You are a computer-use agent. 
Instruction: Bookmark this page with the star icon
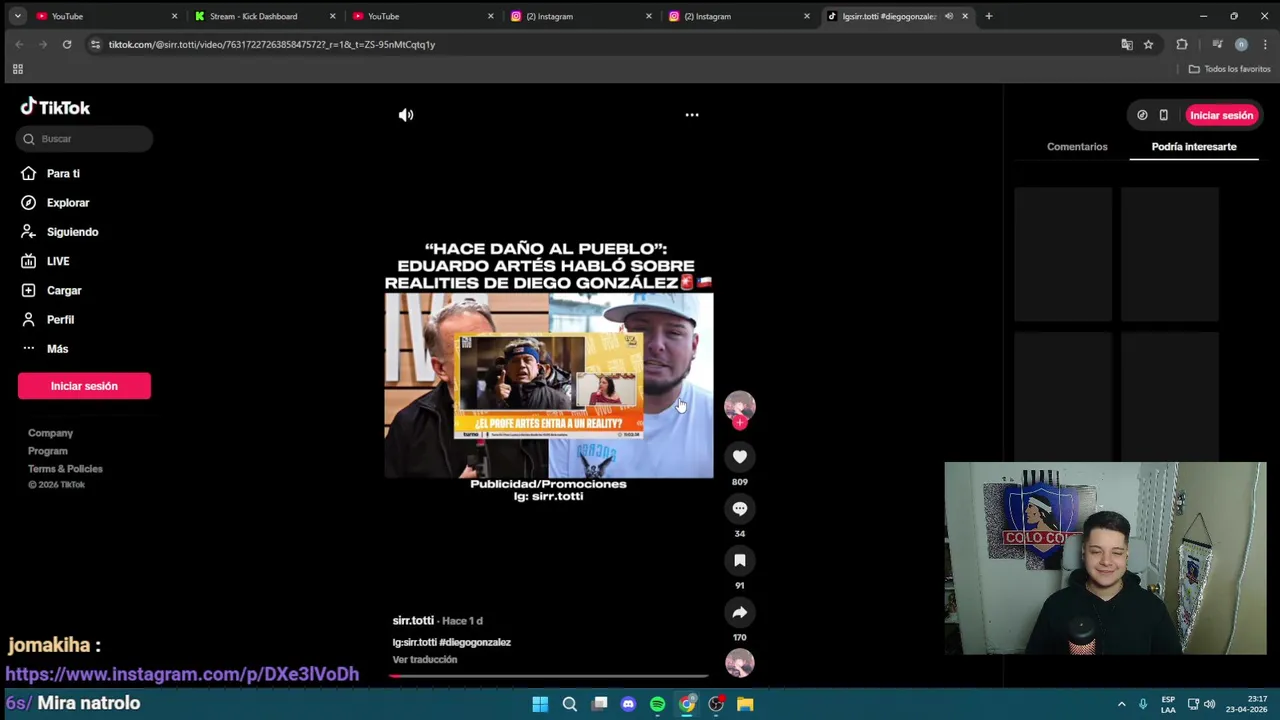(x=1148, y=44)
